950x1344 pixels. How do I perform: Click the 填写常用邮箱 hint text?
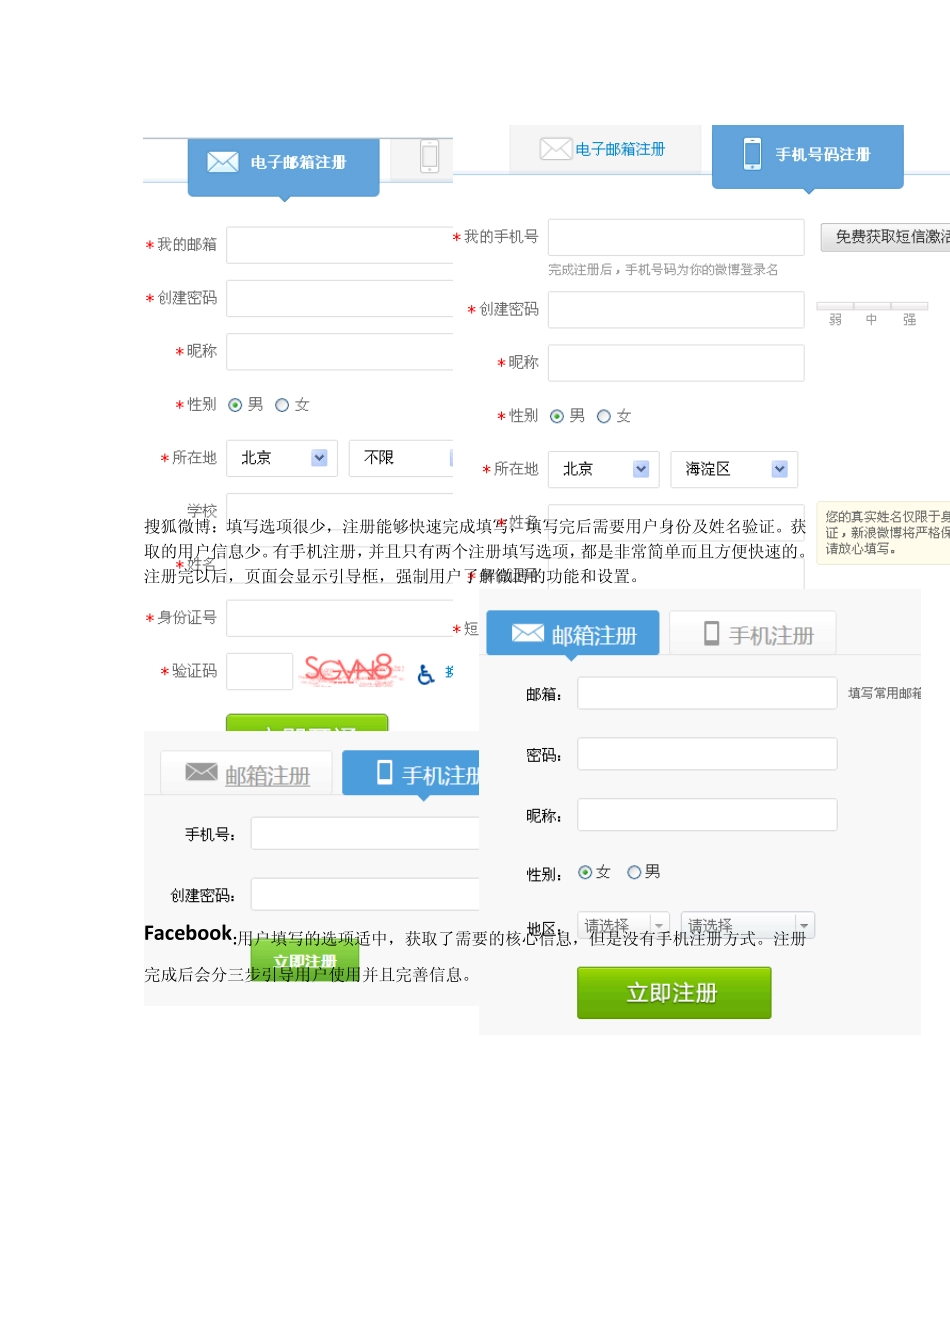pyautogui.click(x=885, y=693)
